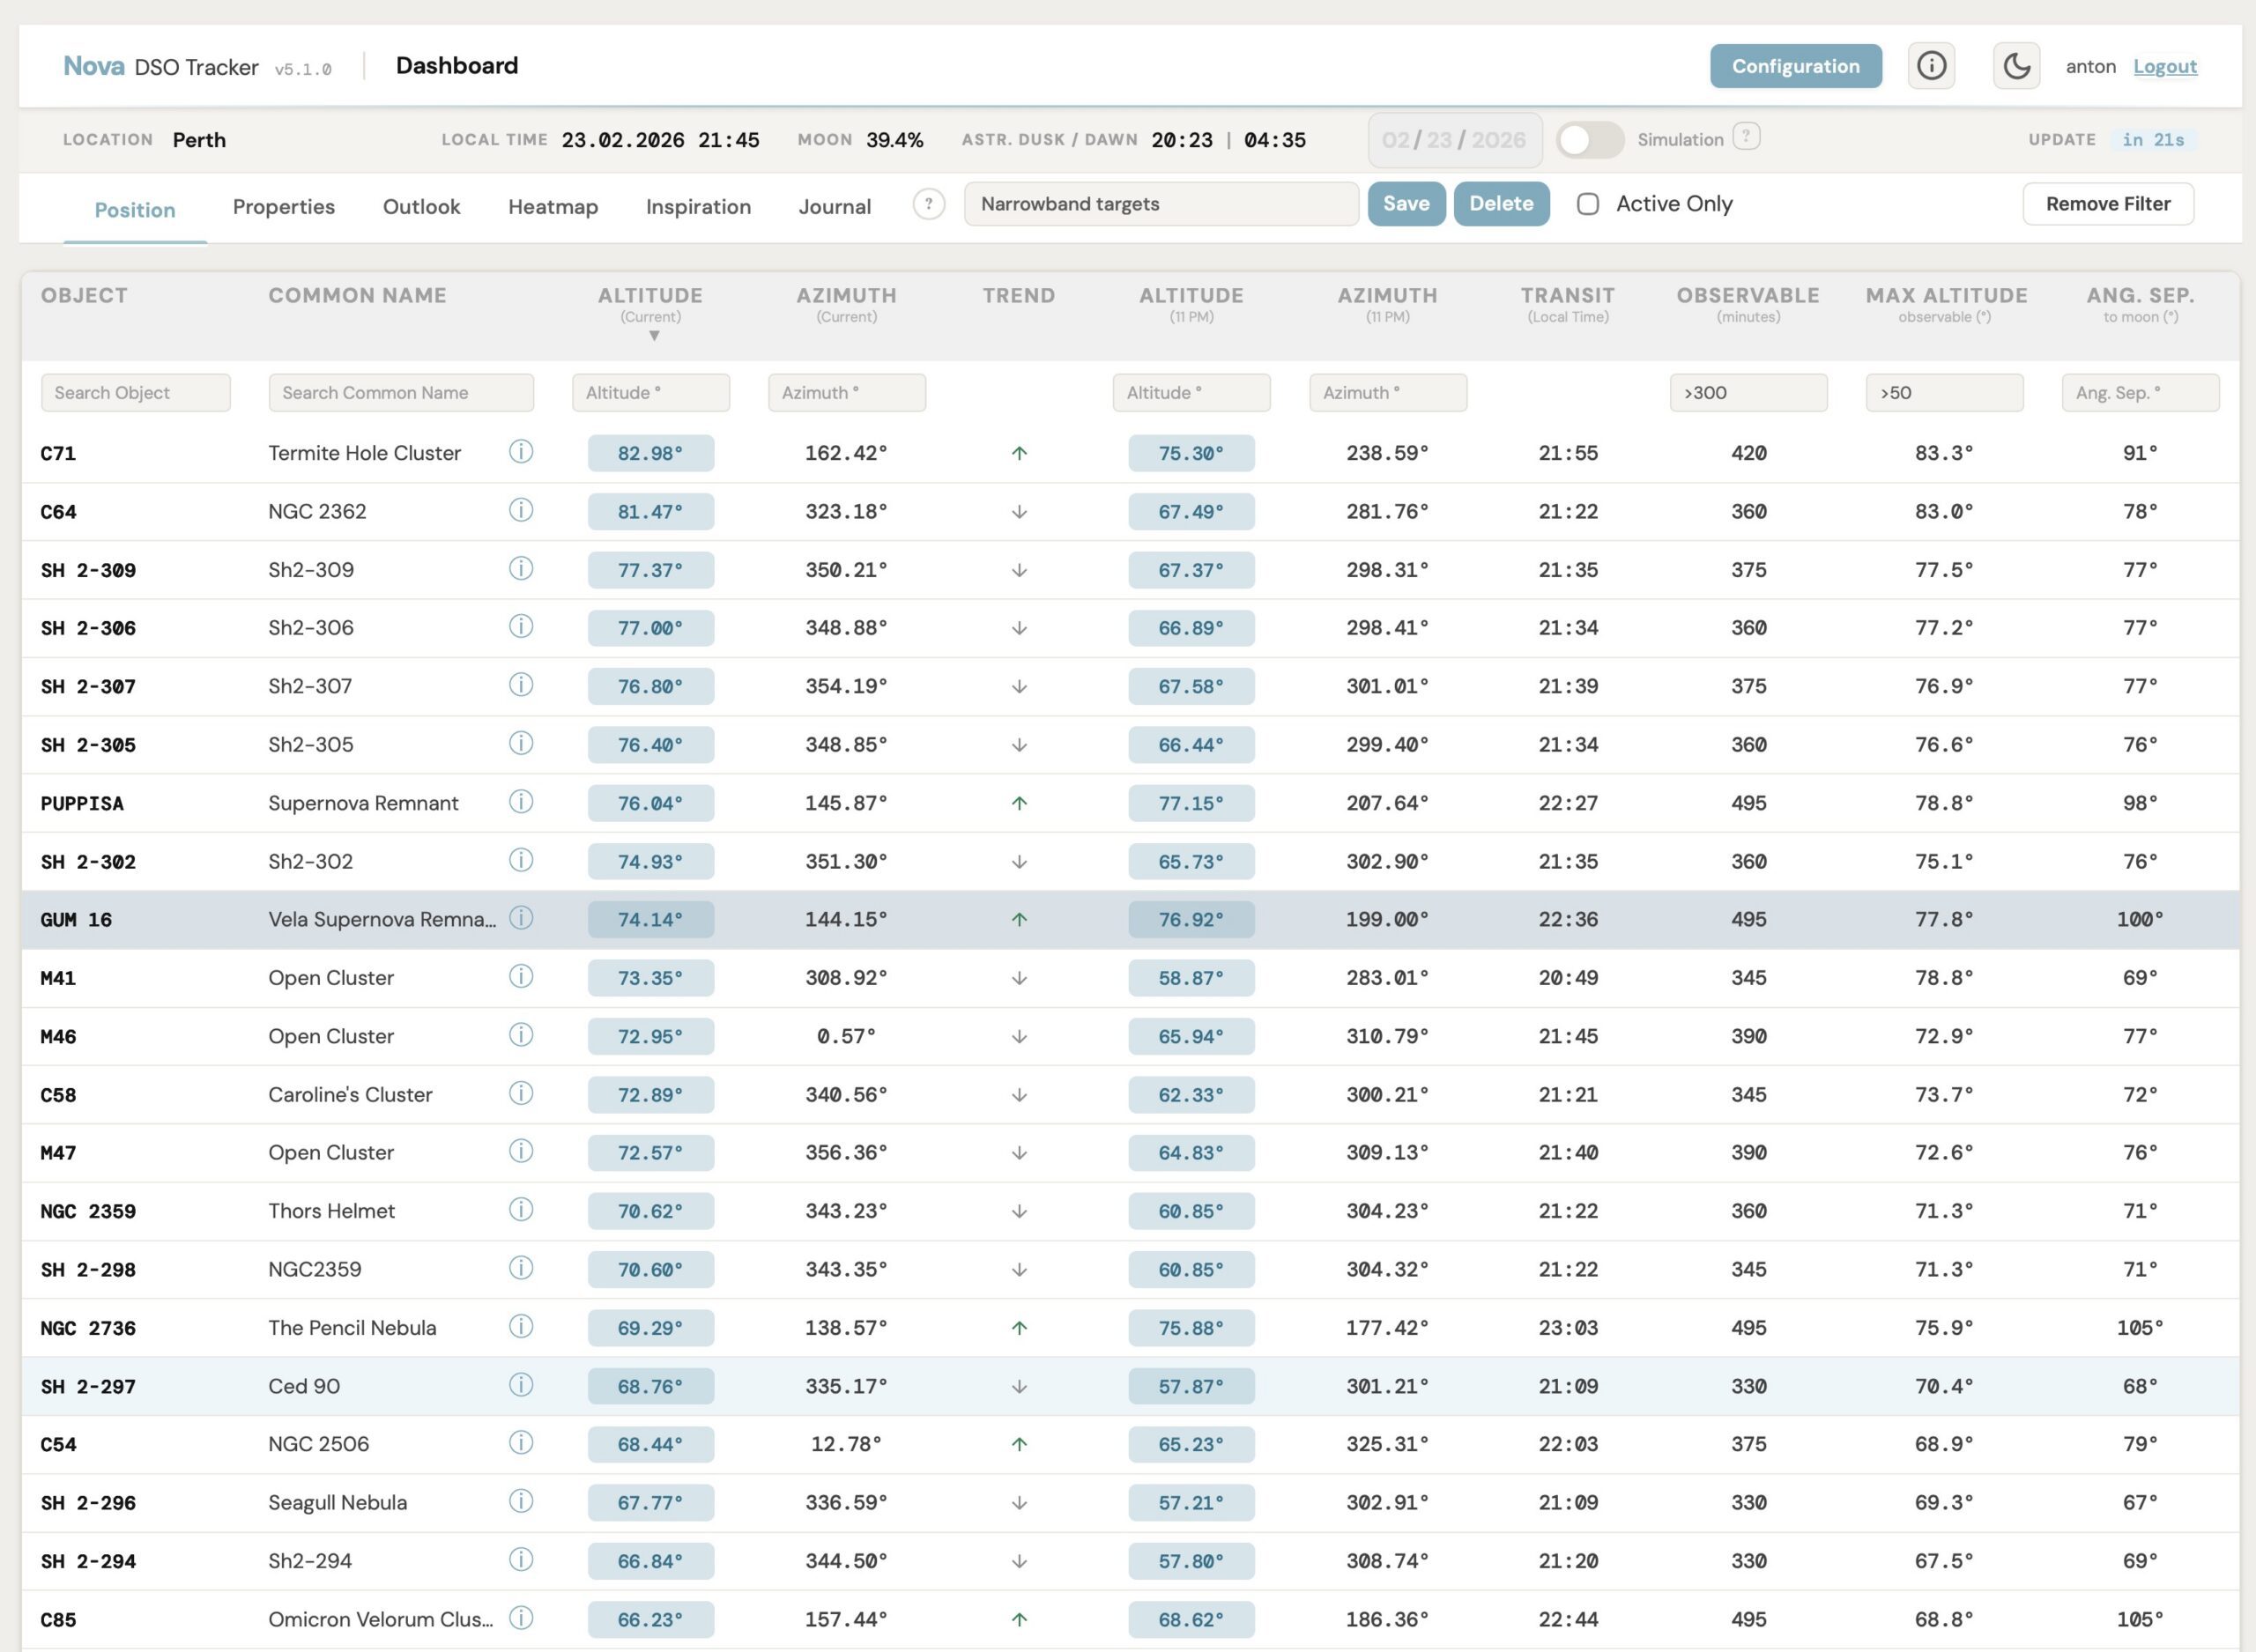Enable the Simulation toggle switch
Image resolution: width=2256 pixels, height=1652 pixels.
click(x=1589, y=140)
